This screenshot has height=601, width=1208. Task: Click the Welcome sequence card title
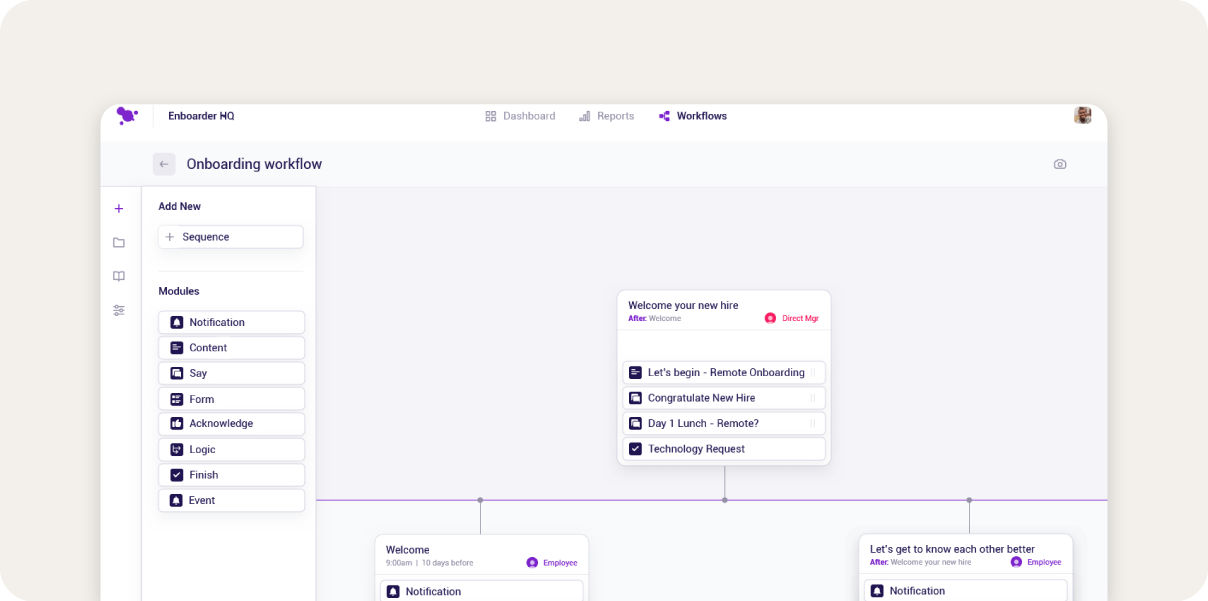tap(407, 550)
